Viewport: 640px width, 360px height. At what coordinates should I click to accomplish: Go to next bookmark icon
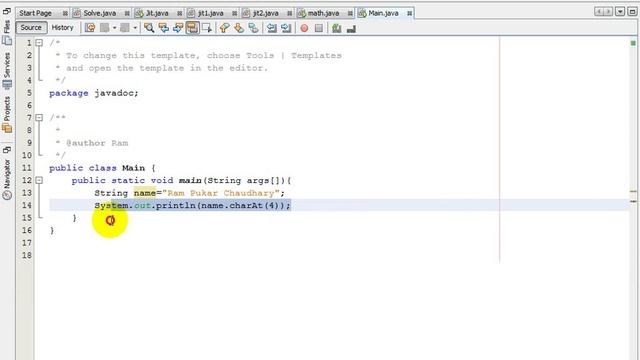click(x=239, y=28)
